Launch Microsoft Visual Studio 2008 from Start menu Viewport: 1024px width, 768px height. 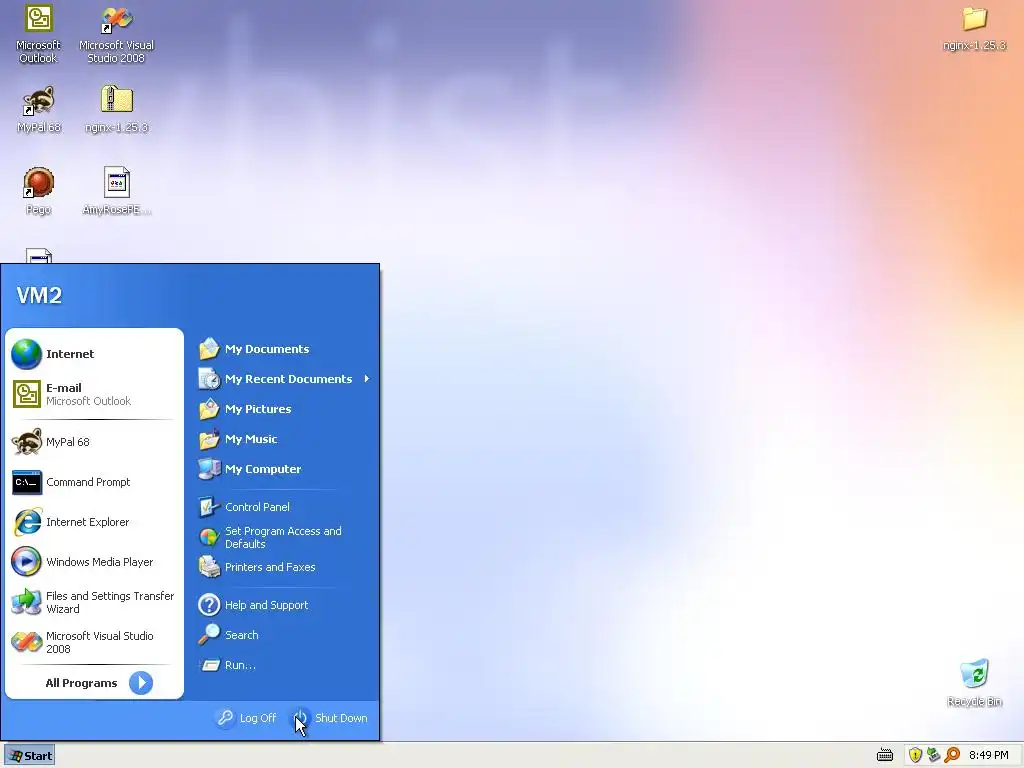tap(94, 642)
